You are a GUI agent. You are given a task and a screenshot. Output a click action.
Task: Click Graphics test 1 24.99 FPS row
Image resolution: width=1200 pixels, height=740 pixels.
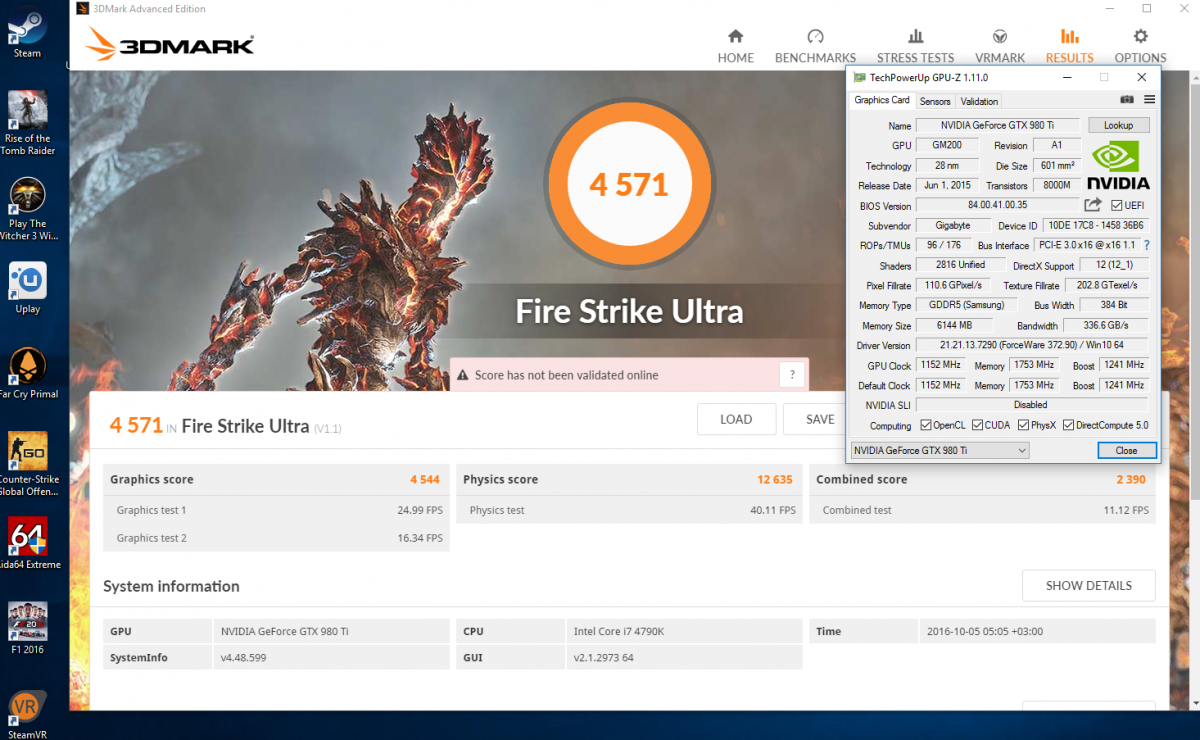(276, 510)
